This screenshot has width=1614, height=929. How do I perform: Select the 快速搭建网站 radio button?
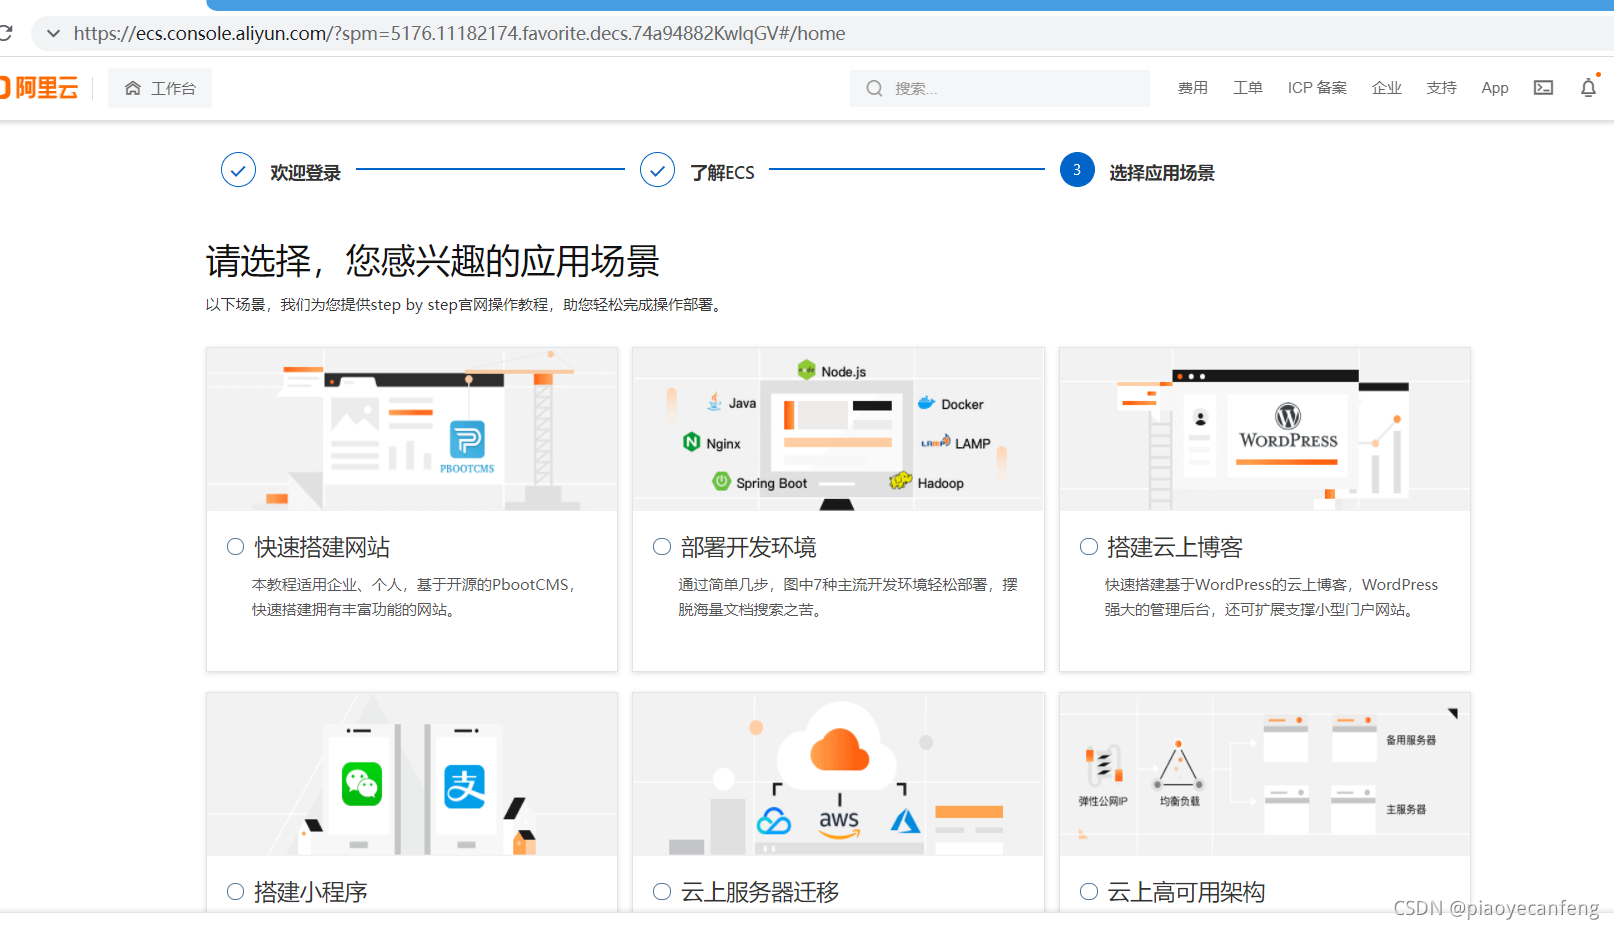(235, 547)
